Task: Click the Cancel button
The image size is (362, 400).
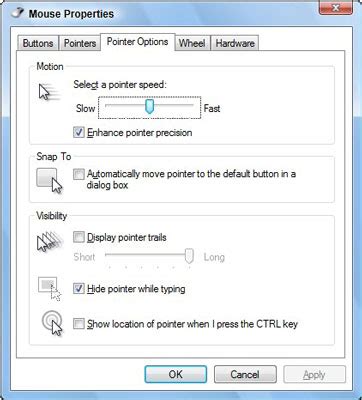Action: point(245,374)
